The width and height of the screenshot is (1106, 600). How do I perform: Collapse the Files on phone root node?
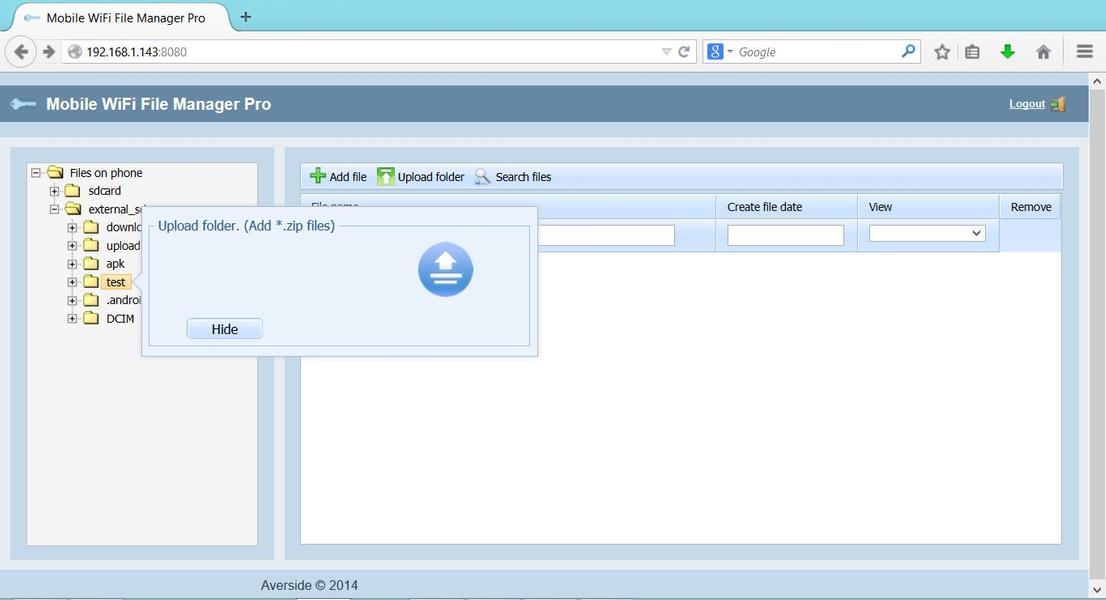point(36,173)
